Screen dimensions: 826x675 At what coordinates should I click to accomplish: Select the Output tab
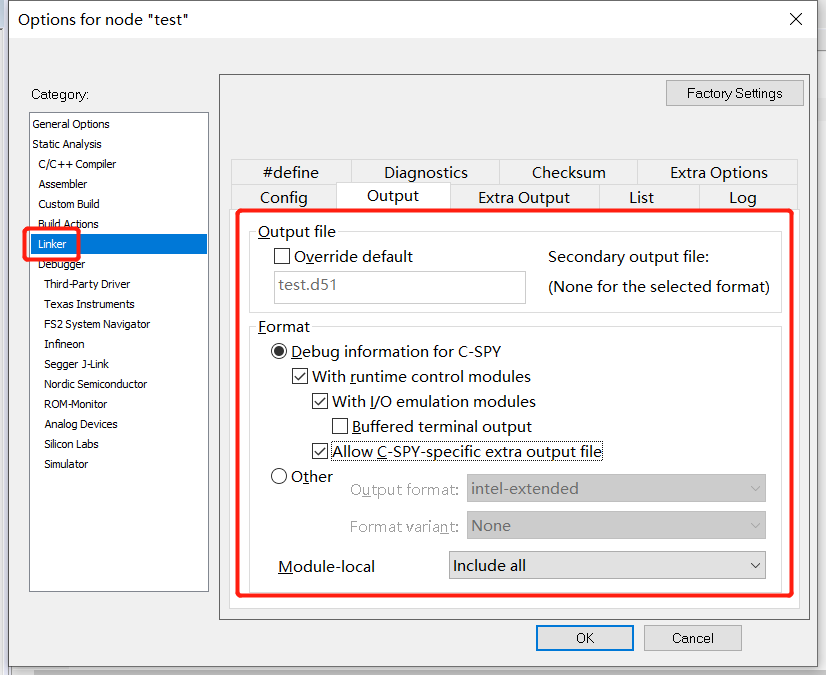tap(393, 196)
